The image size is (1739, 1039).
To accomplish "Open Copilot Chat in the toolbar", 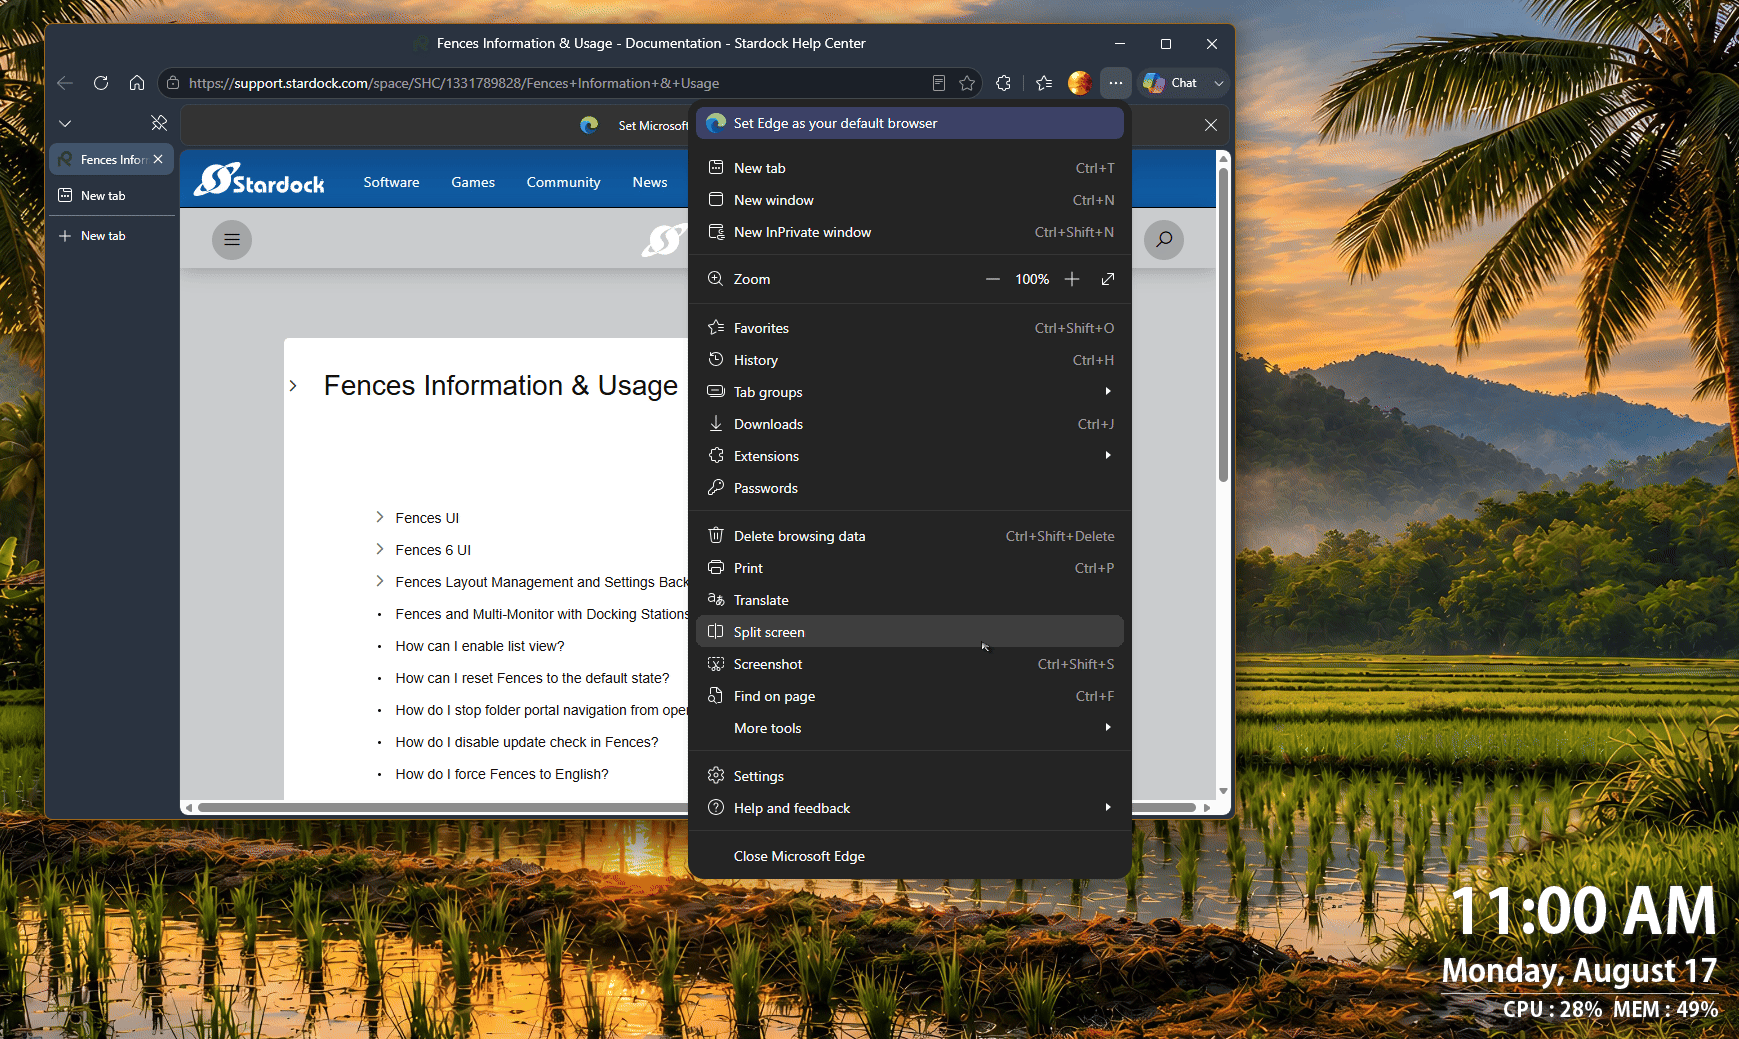I will [1170, 83].
